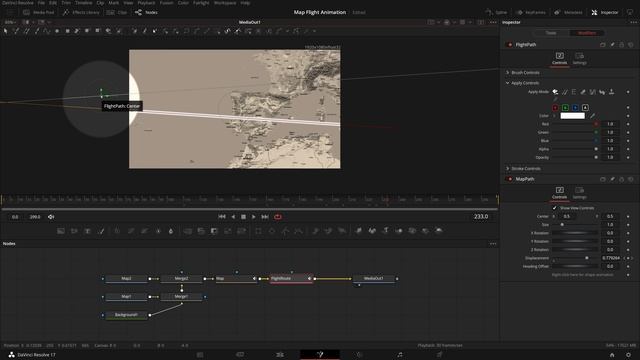Toggle MapPath modifier enable dot

point(509,179)
